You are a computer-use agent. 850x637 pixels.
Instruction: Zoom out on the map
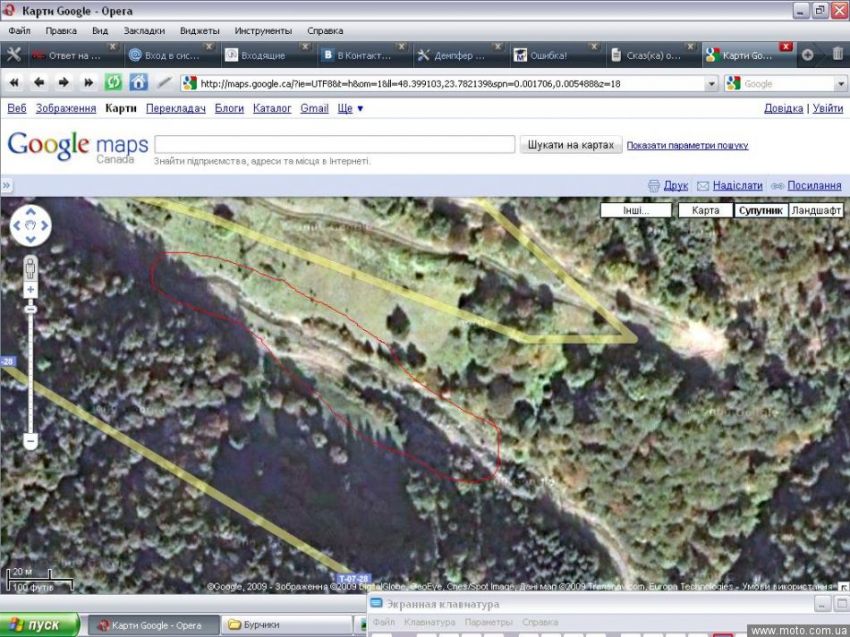point(30,441)
